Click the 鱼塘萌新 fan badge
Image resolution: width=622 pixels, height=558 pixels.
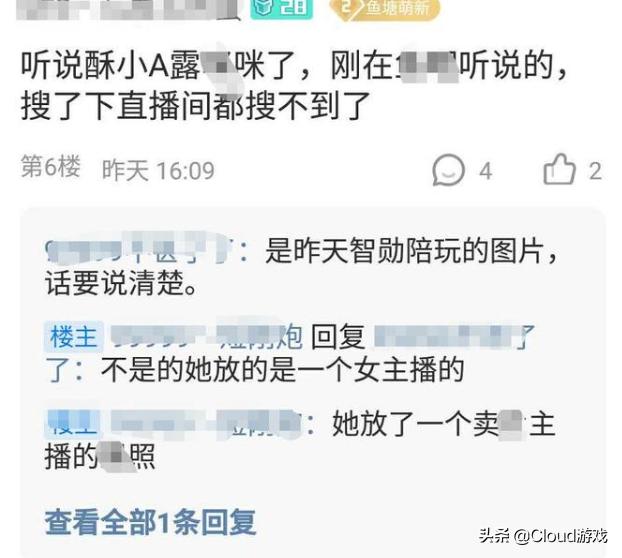coord(385,9)
